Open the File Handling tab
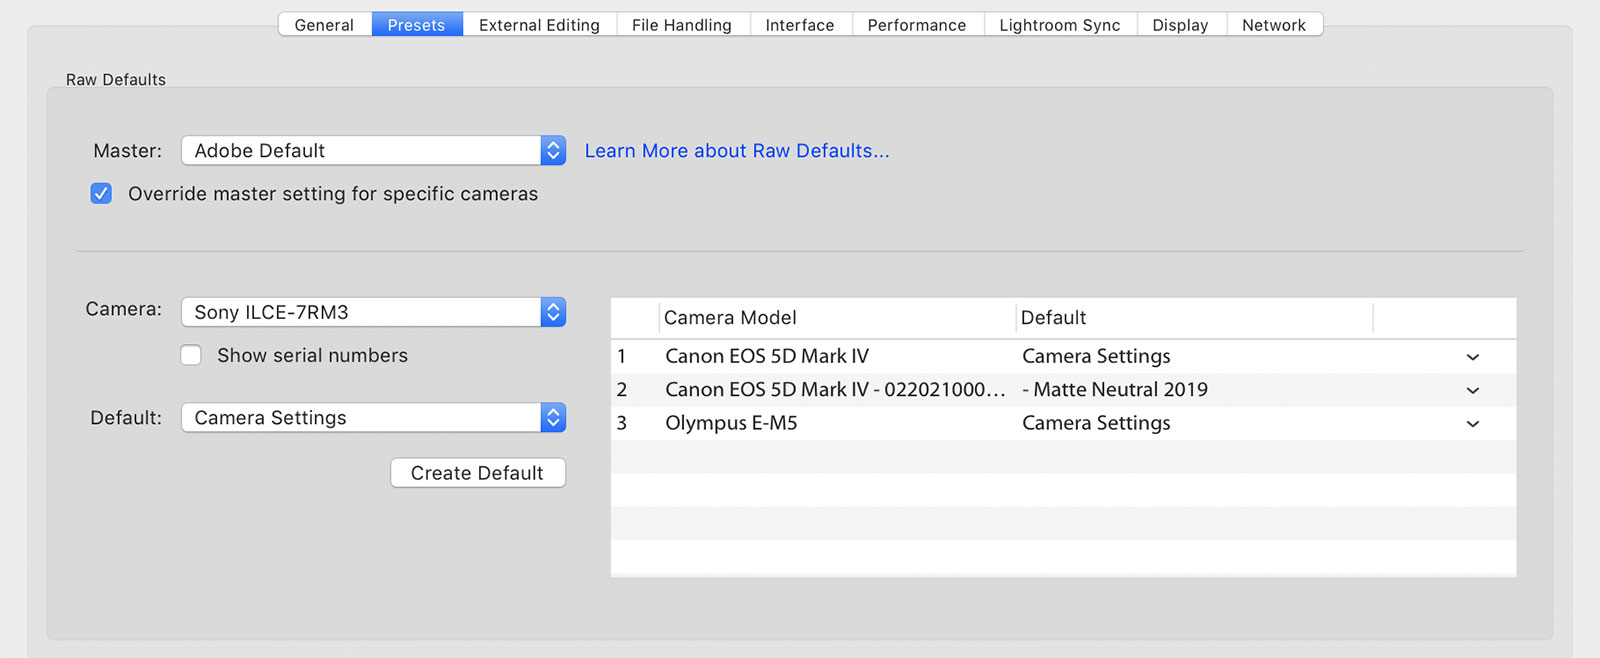Image resolution: width=1600 pixels, height=658 pixels. (x=681, y=25)
